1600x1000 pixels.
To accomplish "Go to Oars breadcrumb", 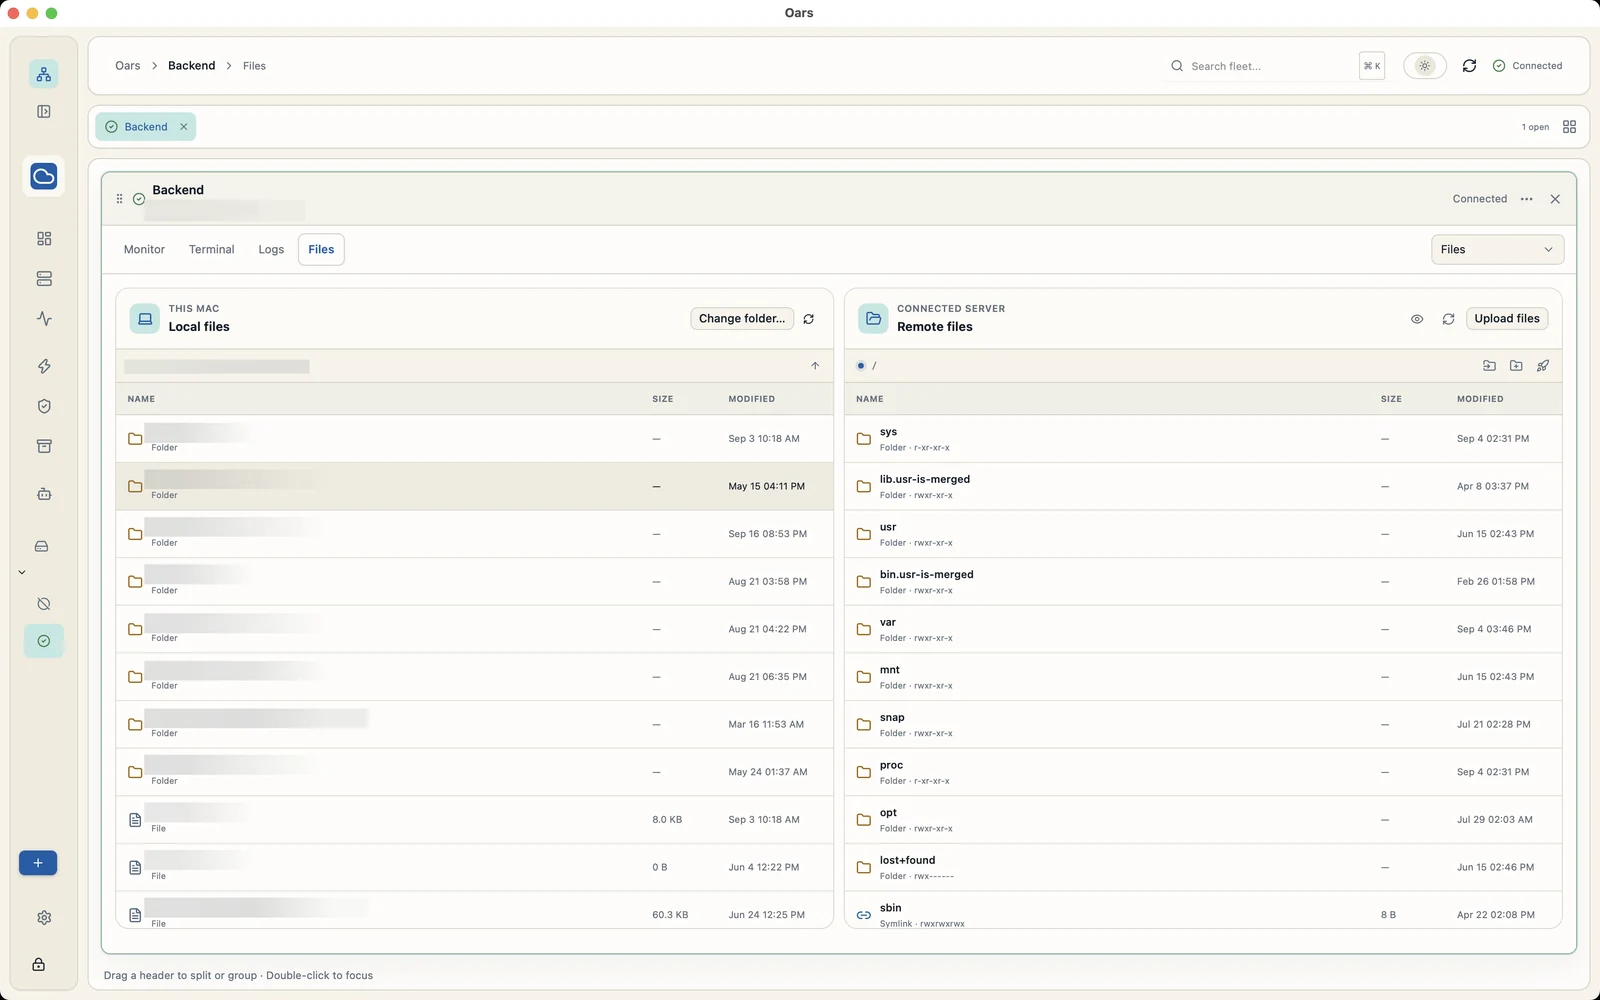I will click(x=128, y=66).
